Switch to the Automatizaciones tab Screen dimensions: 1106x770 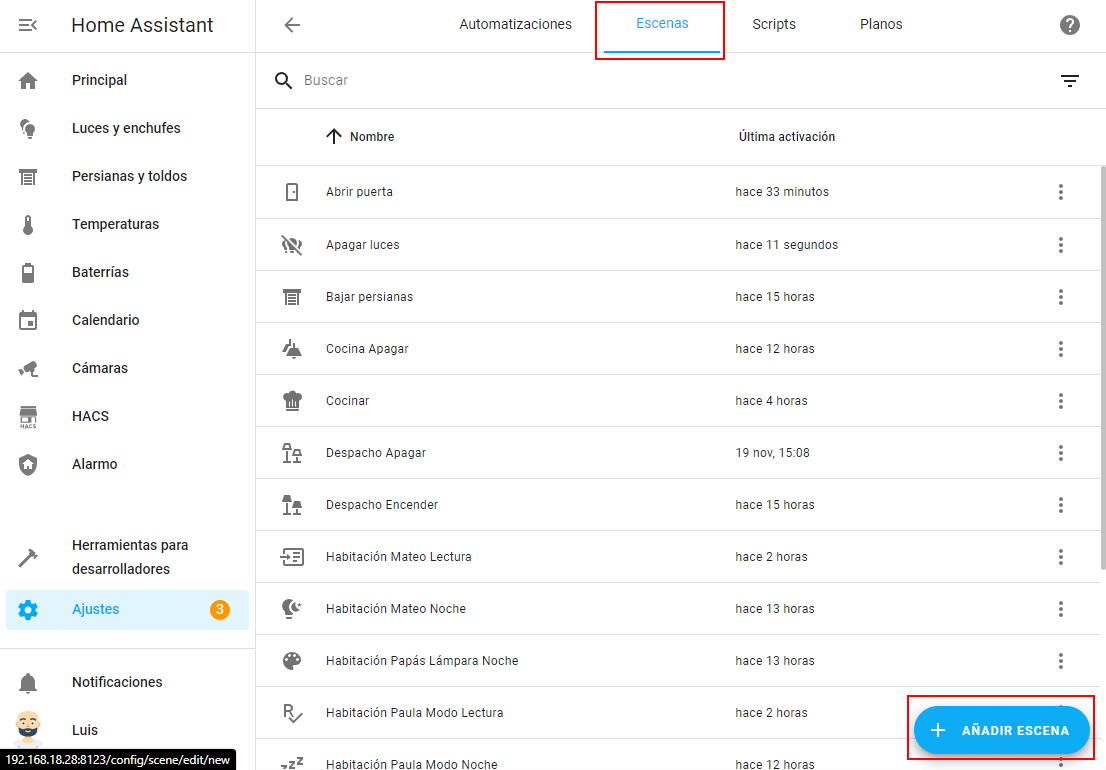tap(515, 25)
